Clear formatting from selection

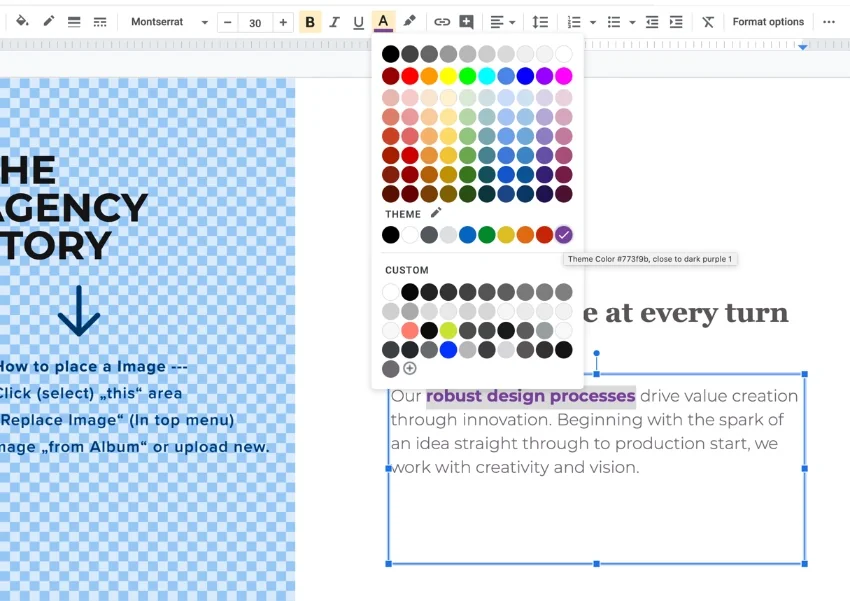(707, 21)
